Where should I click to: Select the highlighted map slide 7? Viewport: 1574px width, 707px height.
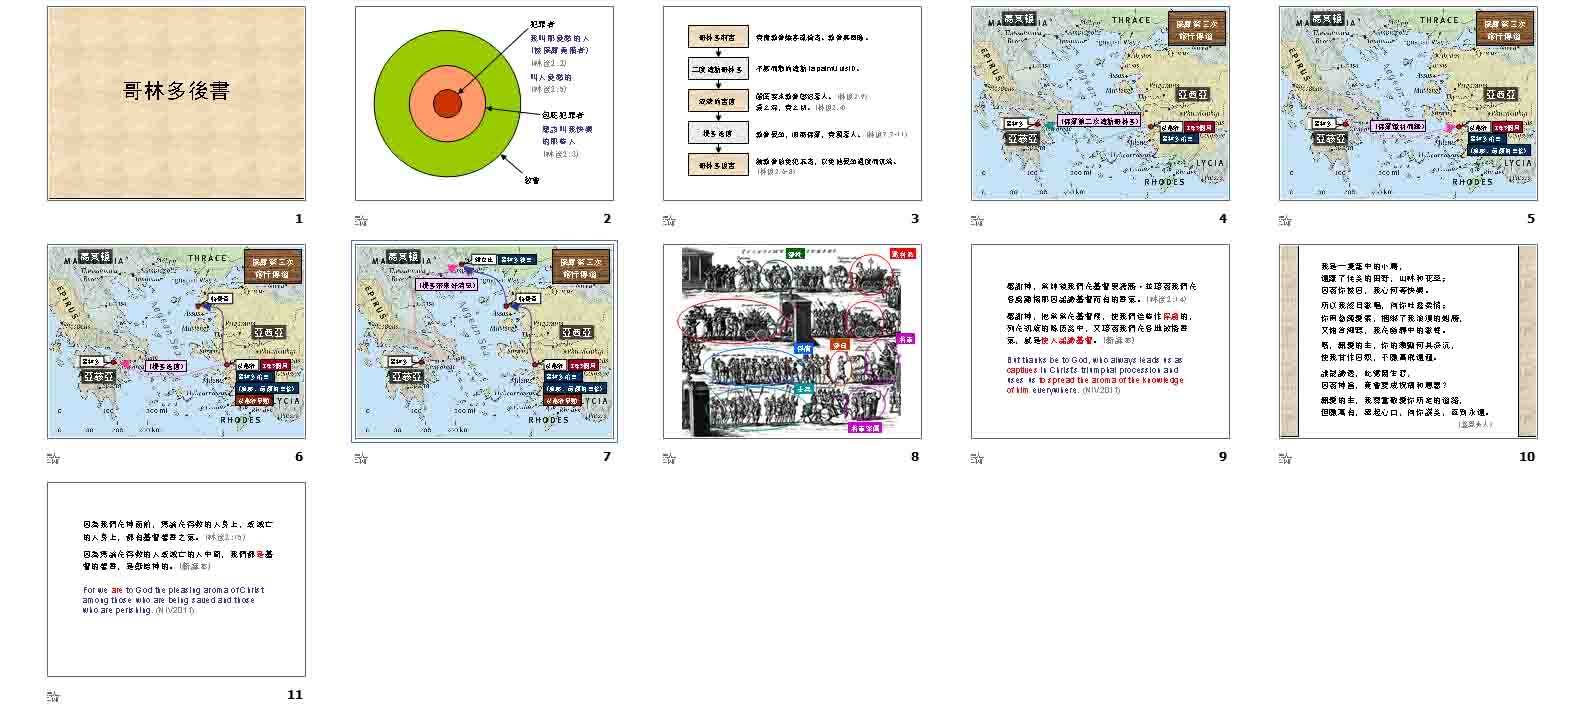[484, 342]
